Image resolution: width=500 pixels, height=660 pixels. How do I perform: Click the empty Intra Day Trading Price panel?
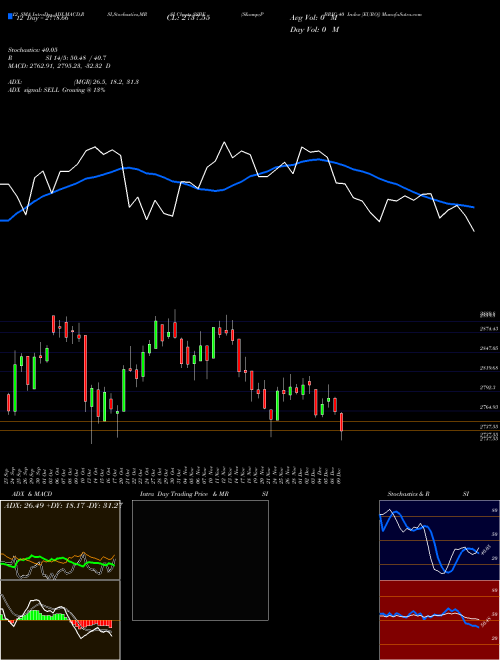(x=200, y=560)
